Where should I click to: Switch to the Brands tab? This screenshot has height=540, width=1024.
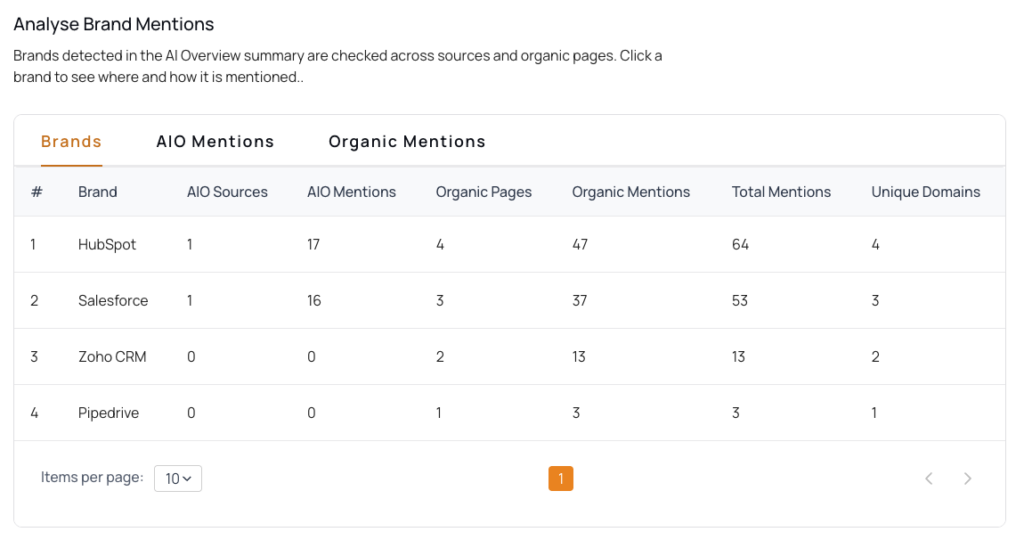(71, 142)
